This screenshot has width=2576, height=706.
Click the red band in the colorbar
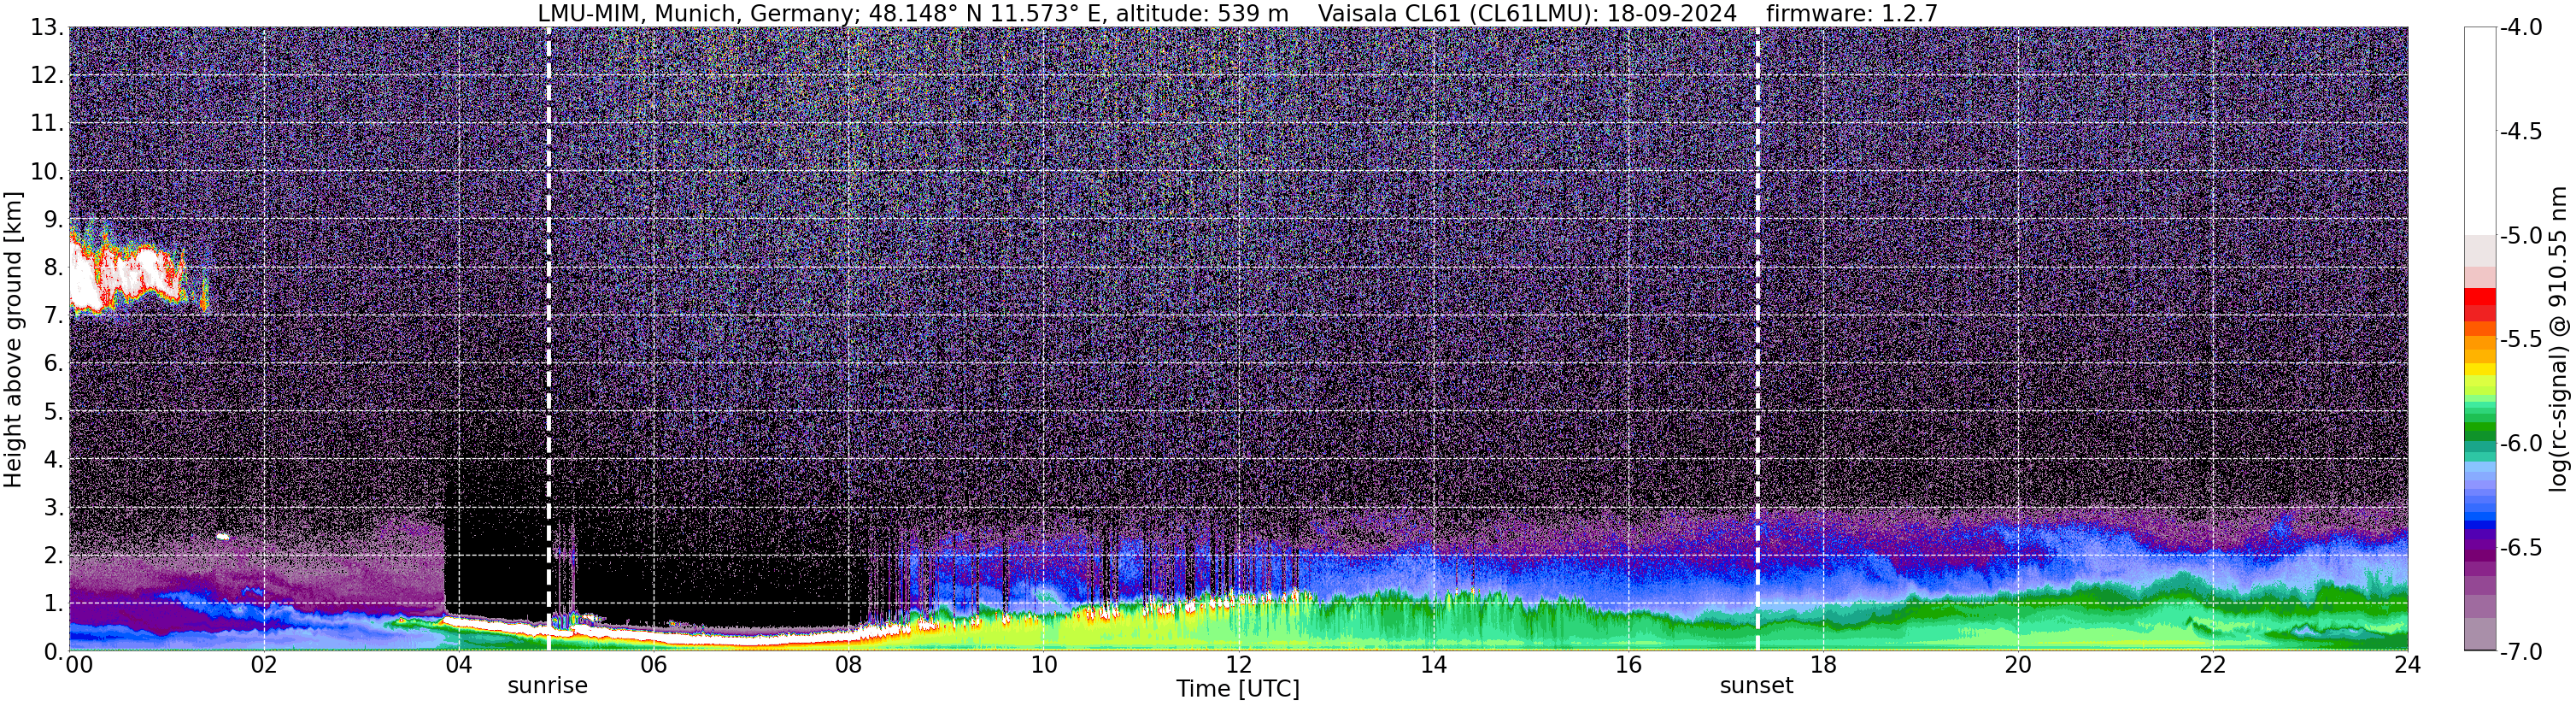pos(2479,297)
